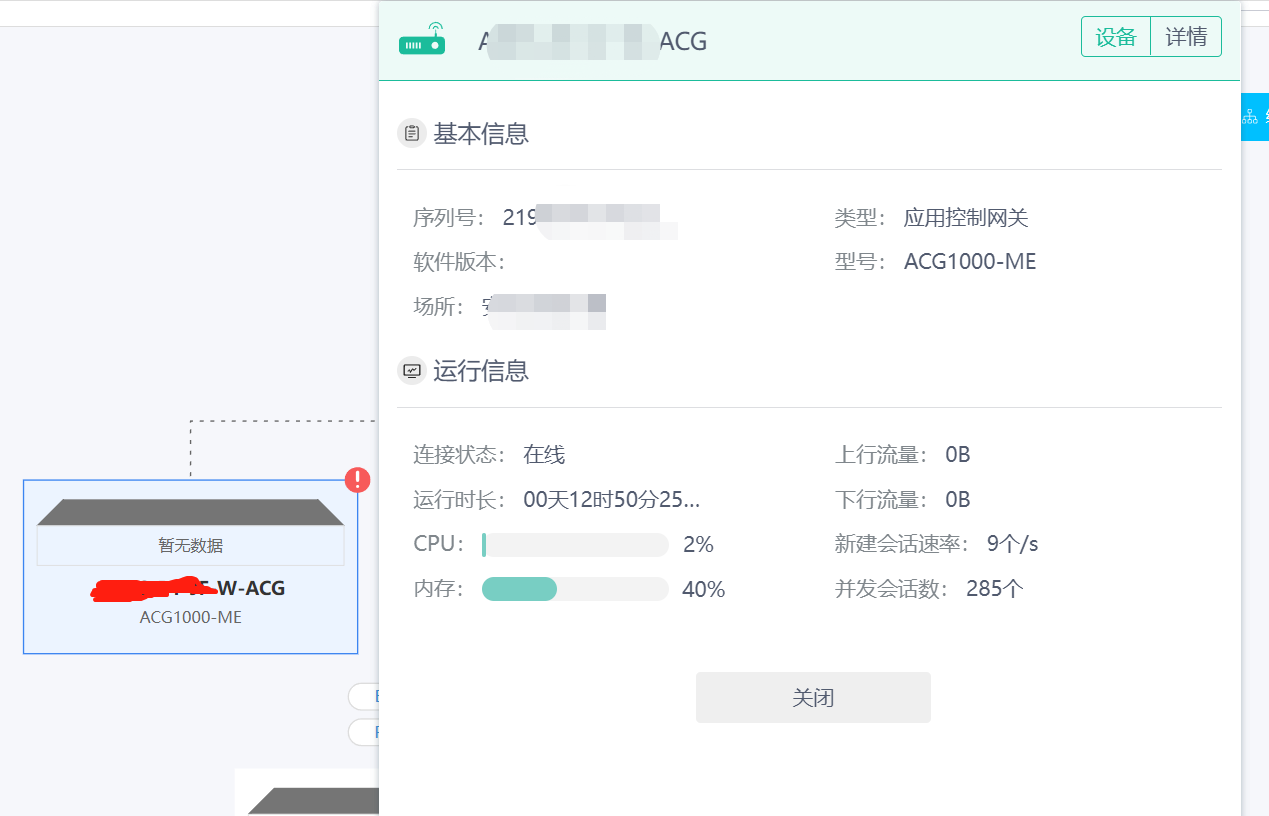Open the 详情 tab
Screen dimensions: 1269x816
pyautogui.click(x=1186, y=38)
